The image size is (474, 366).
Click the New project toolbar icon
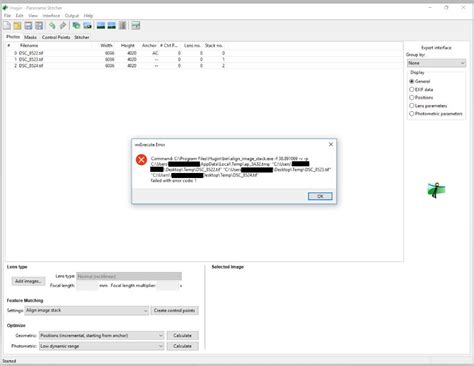coord(7,25)
